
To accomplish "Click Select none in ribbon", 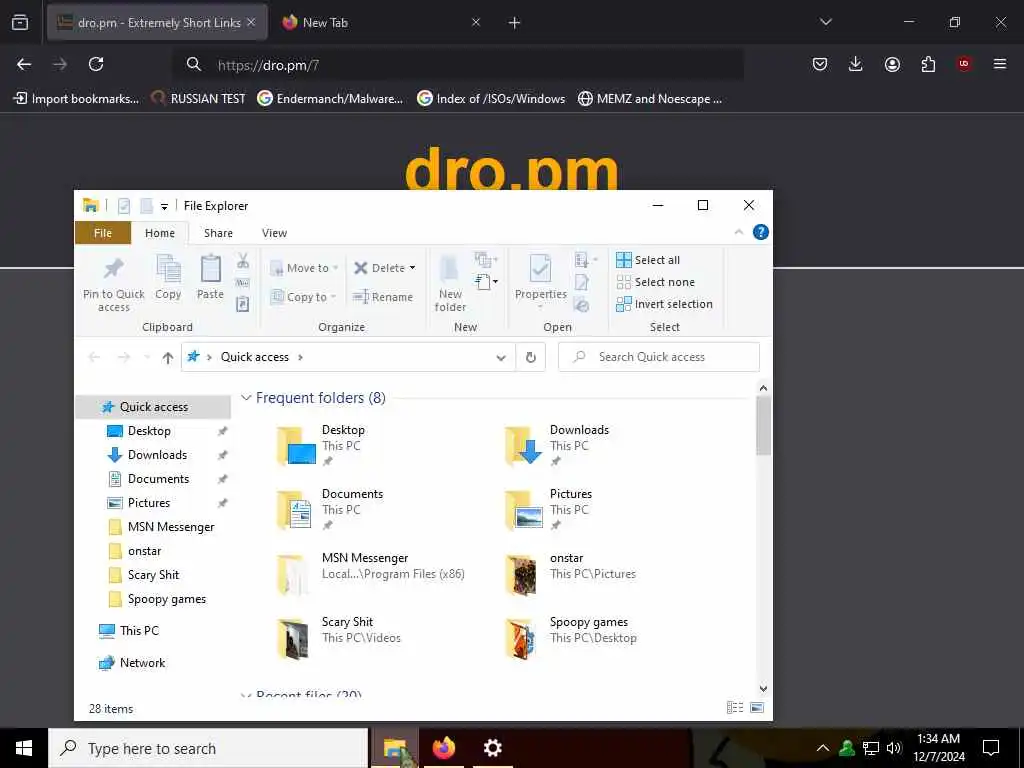I will [656, 282].
